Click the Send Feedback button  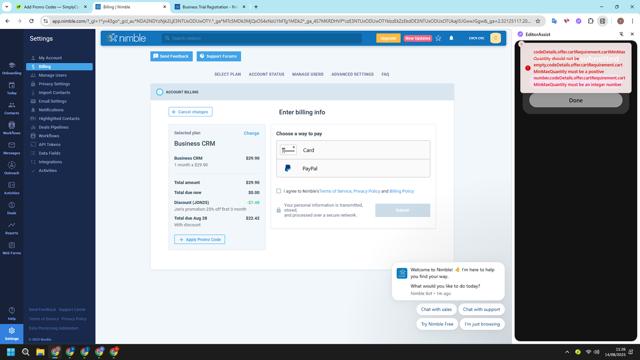(171, 56)
